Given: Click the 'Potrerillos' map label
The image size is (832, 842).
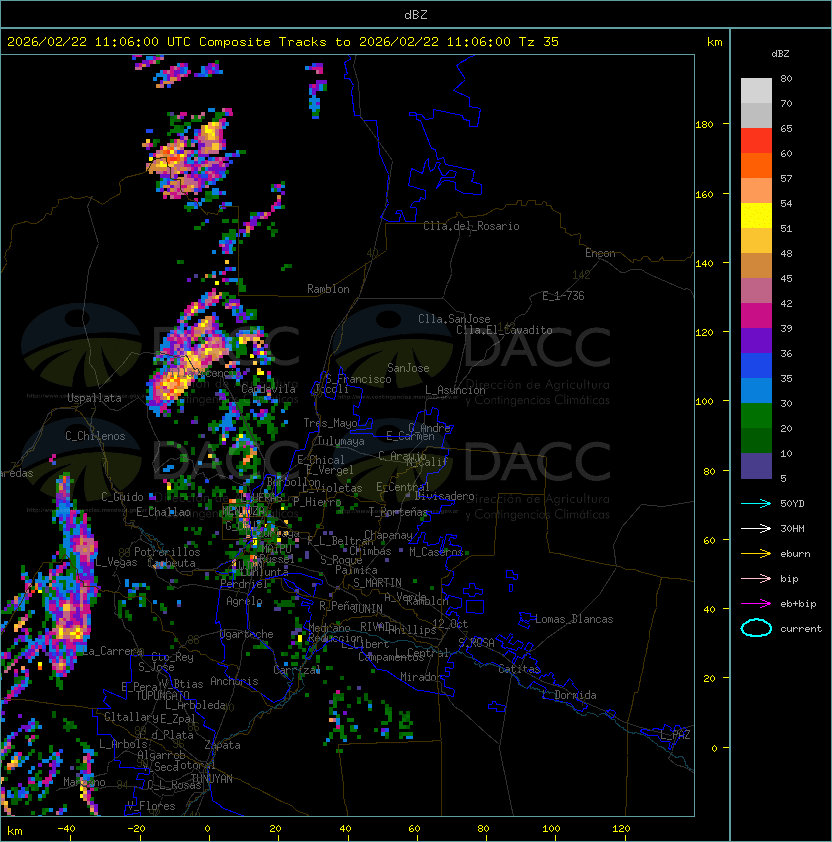Looking at the screenshot, I should 167,552.
